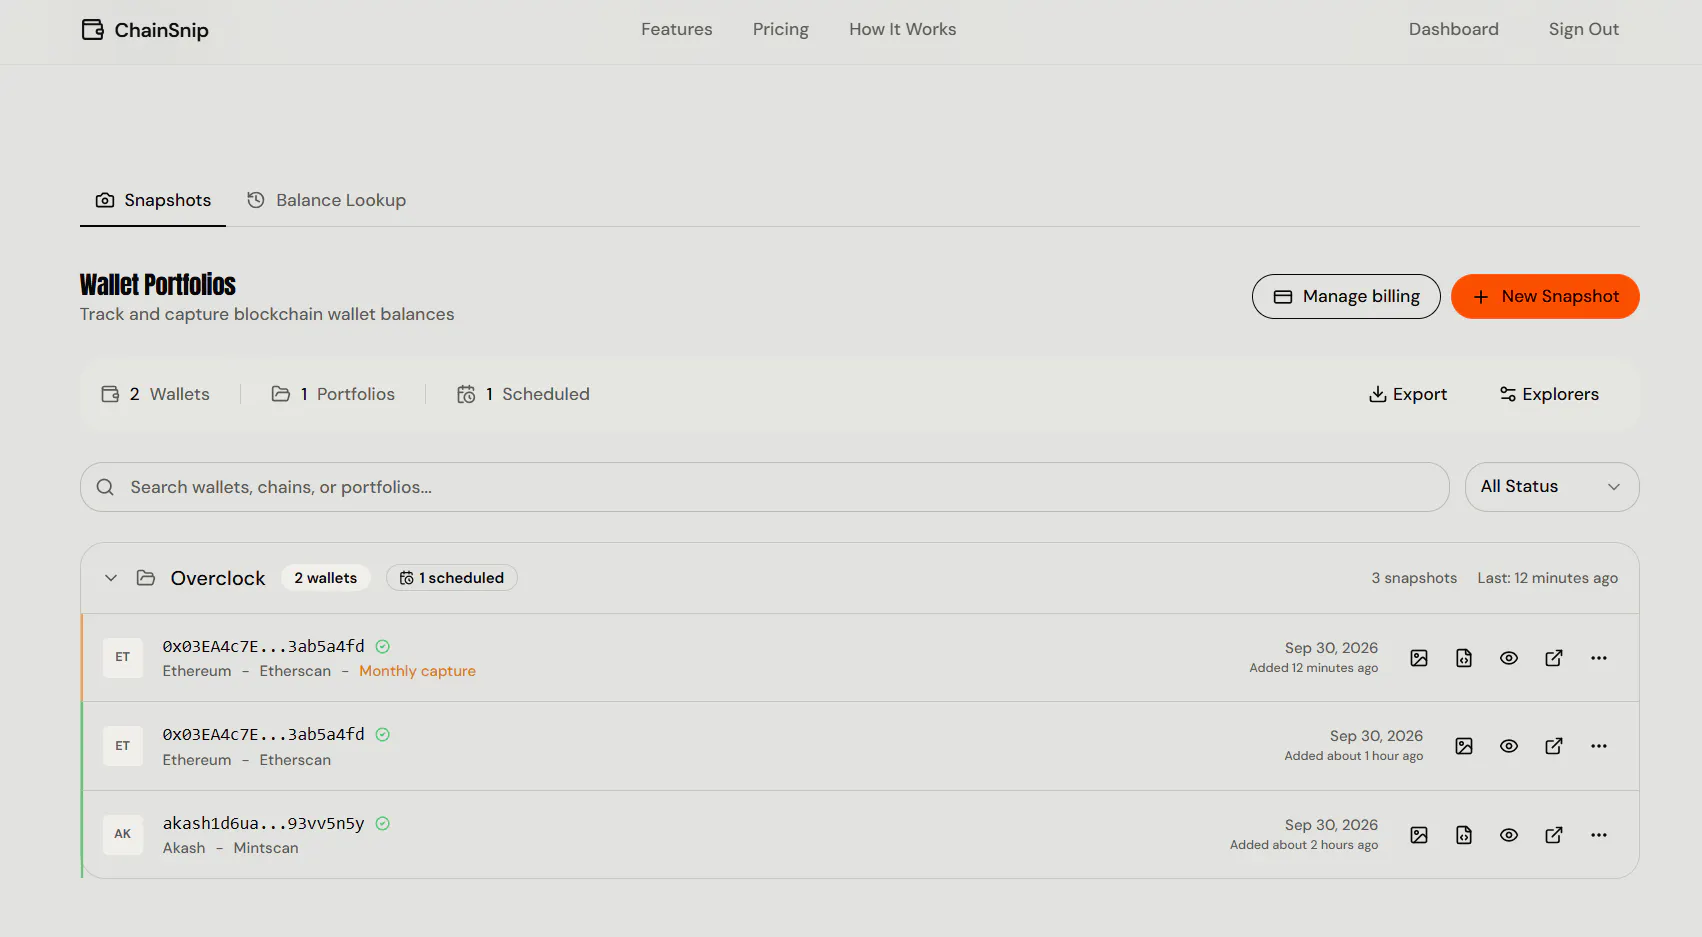Click the Export button
This screenshot has width=1702, height=937.
pos(1408,394)
